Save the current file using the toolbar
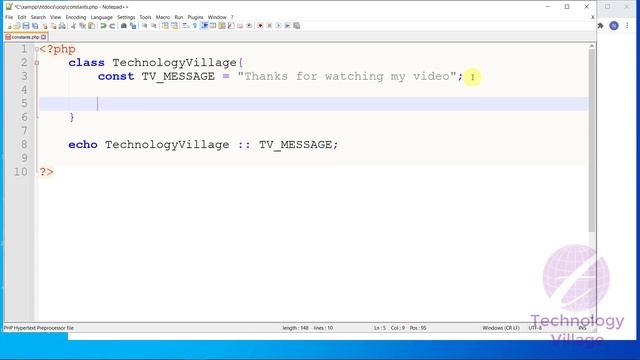This screenshot has width=640, height=360. point(26,26)
